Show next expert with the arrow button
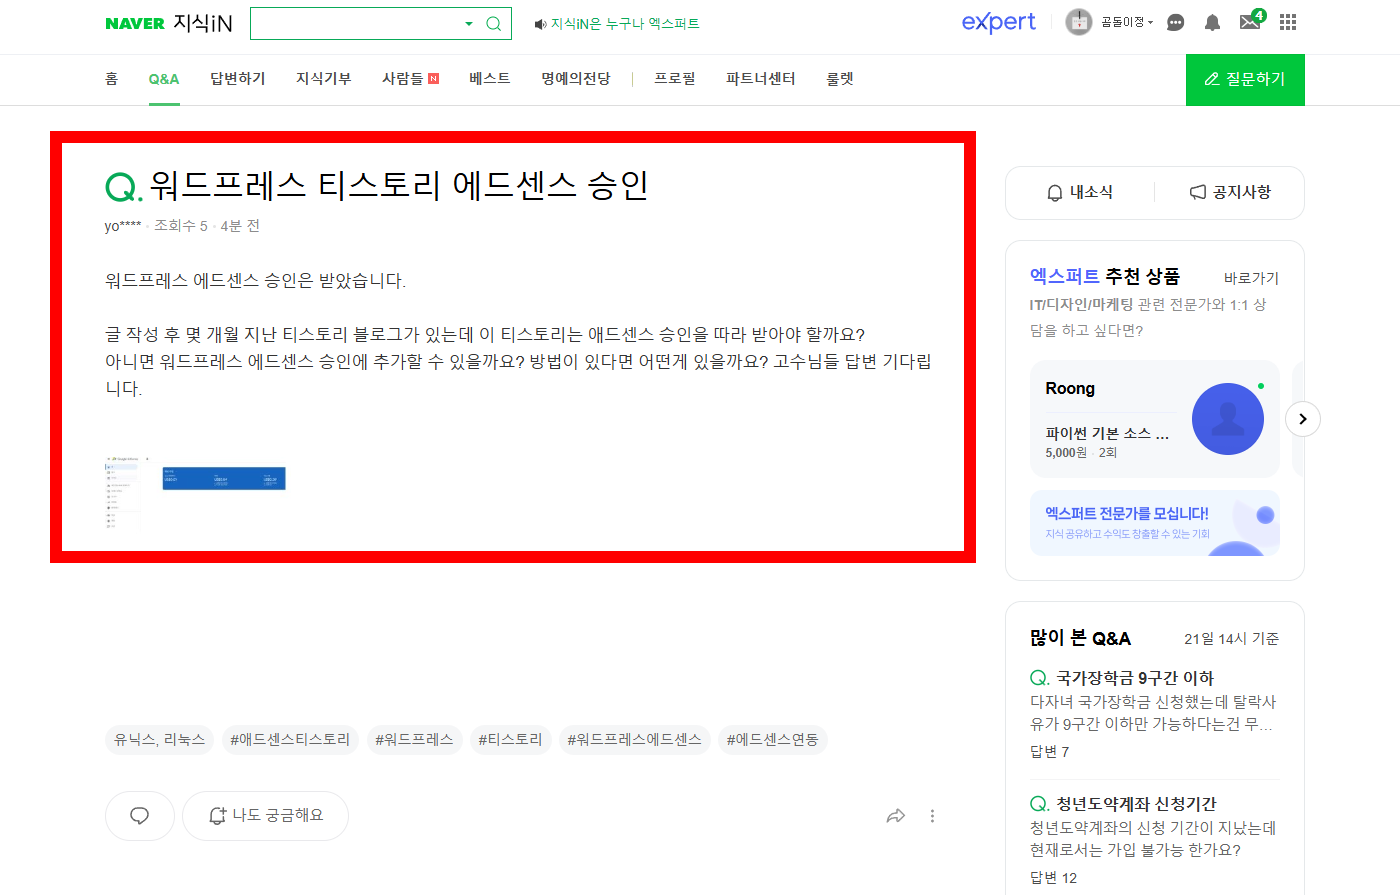1400x895 pixels. 1302,419
